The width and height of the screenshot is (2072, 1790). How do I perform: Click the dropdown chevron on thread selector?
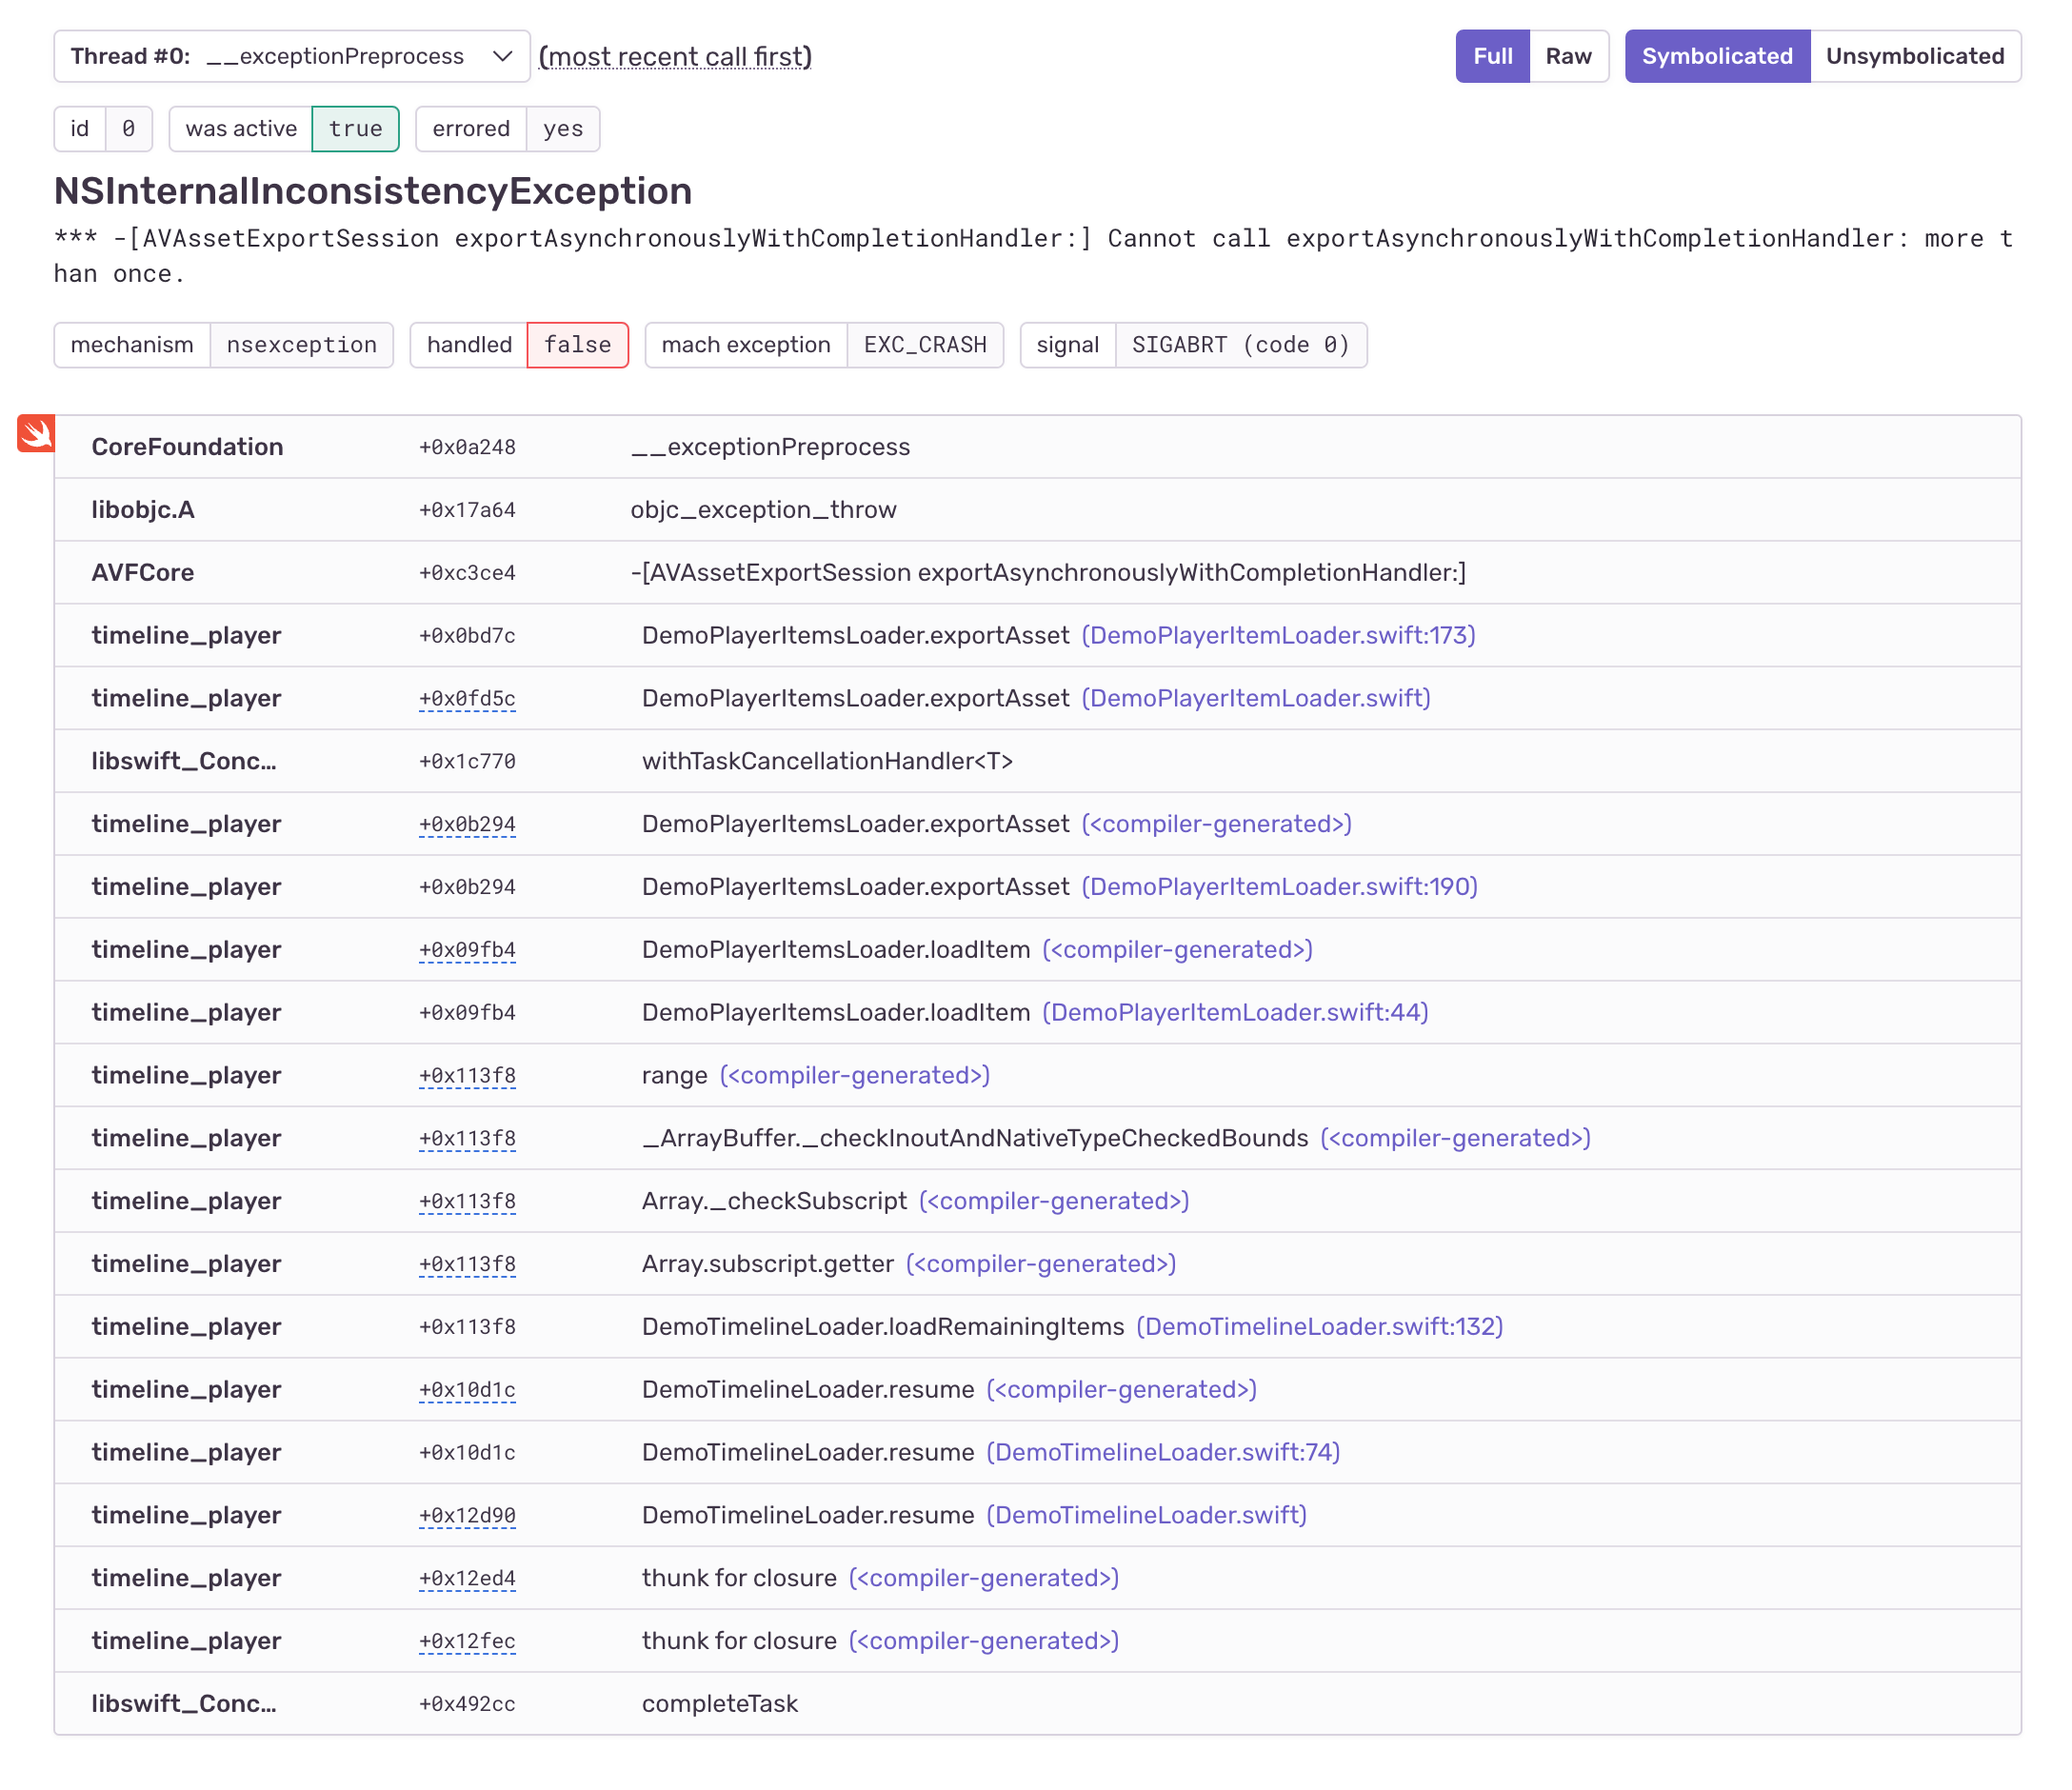(x=503, y=56)
